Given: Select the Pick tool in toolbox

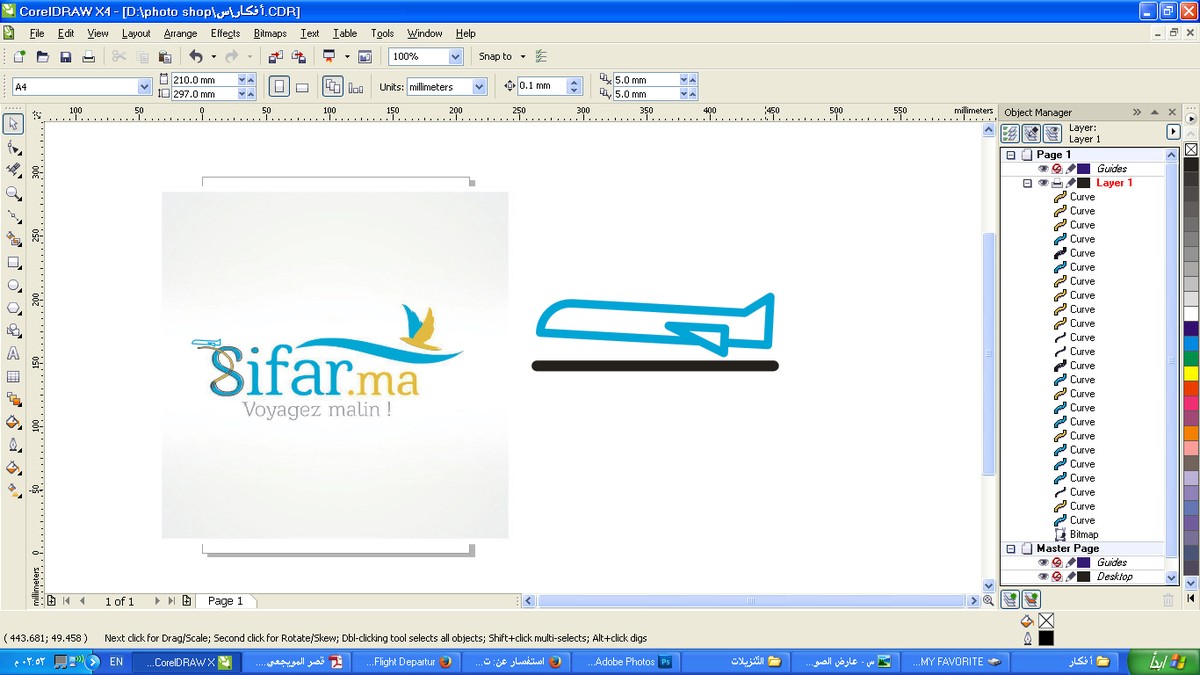Looking at the screenshot, I should [14, 124].
